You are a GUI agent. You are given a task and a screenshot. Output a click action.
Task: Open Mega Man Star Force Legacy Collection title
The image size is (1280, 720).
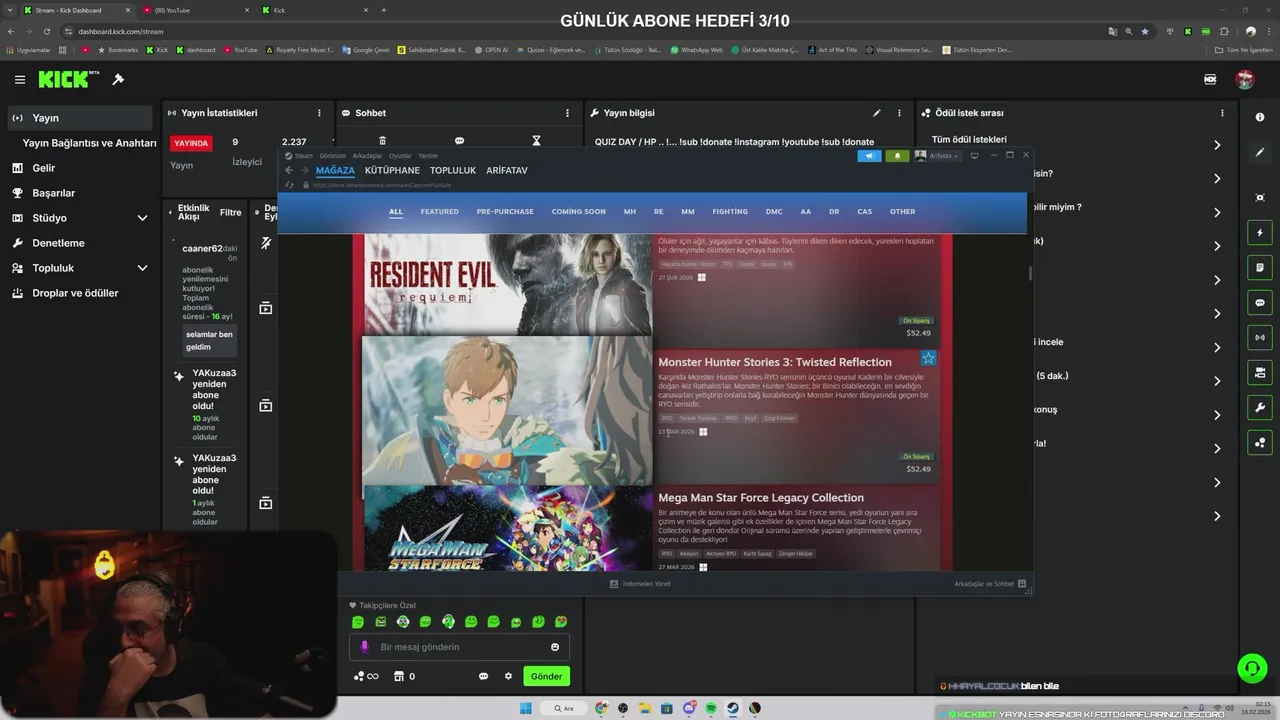(761, 497)
